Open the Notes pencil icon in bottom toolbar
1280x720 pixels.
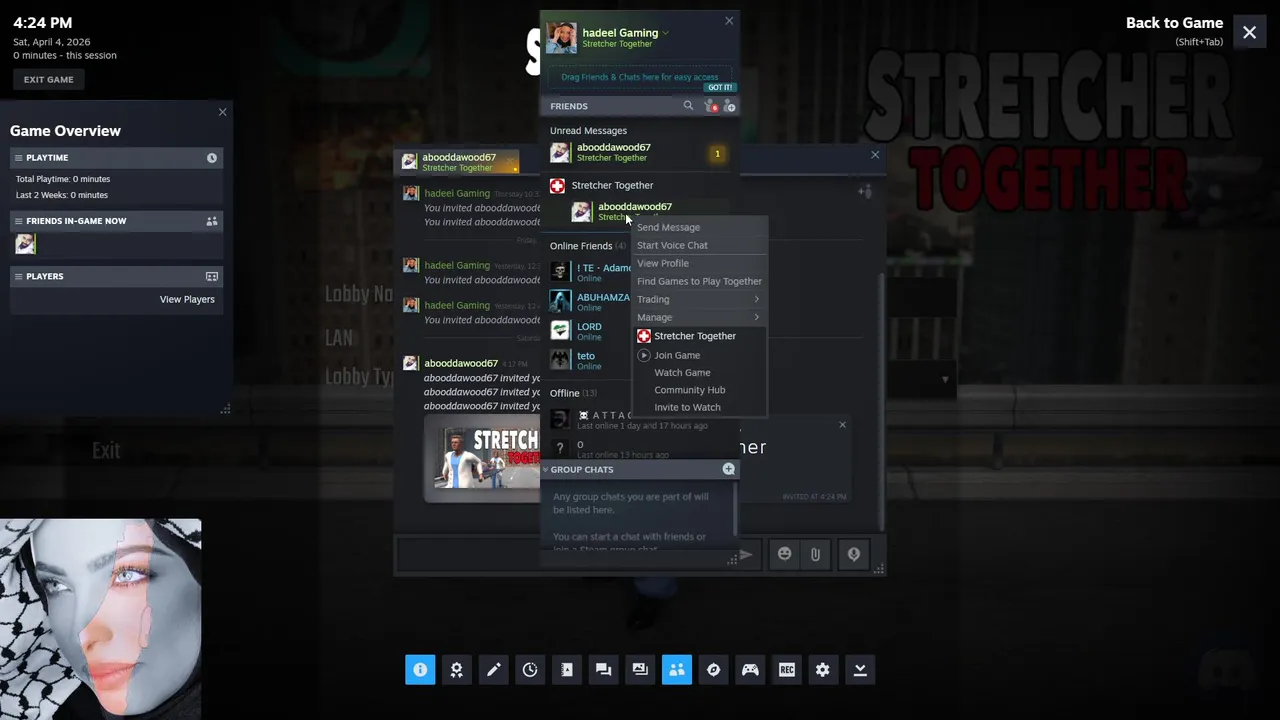pos(493,670)
